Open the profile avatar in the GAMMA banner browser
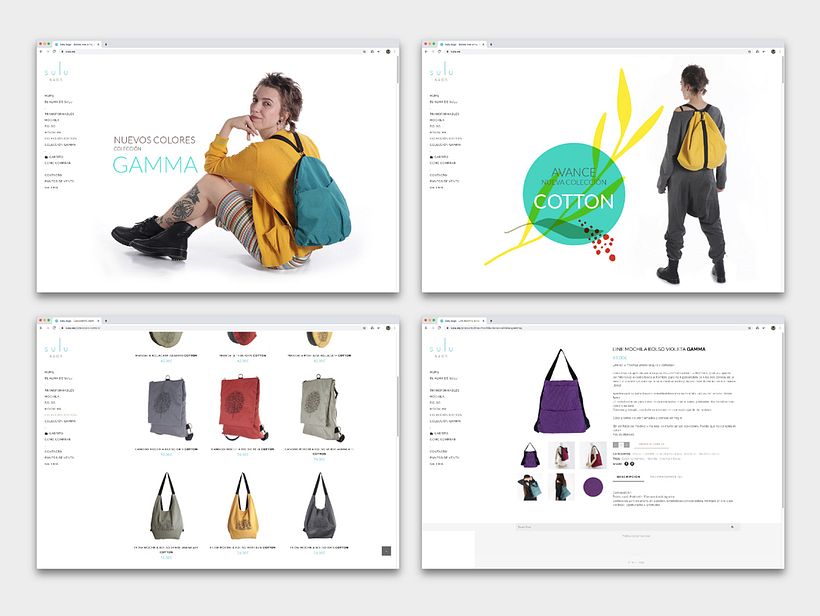 click(389, 52)
